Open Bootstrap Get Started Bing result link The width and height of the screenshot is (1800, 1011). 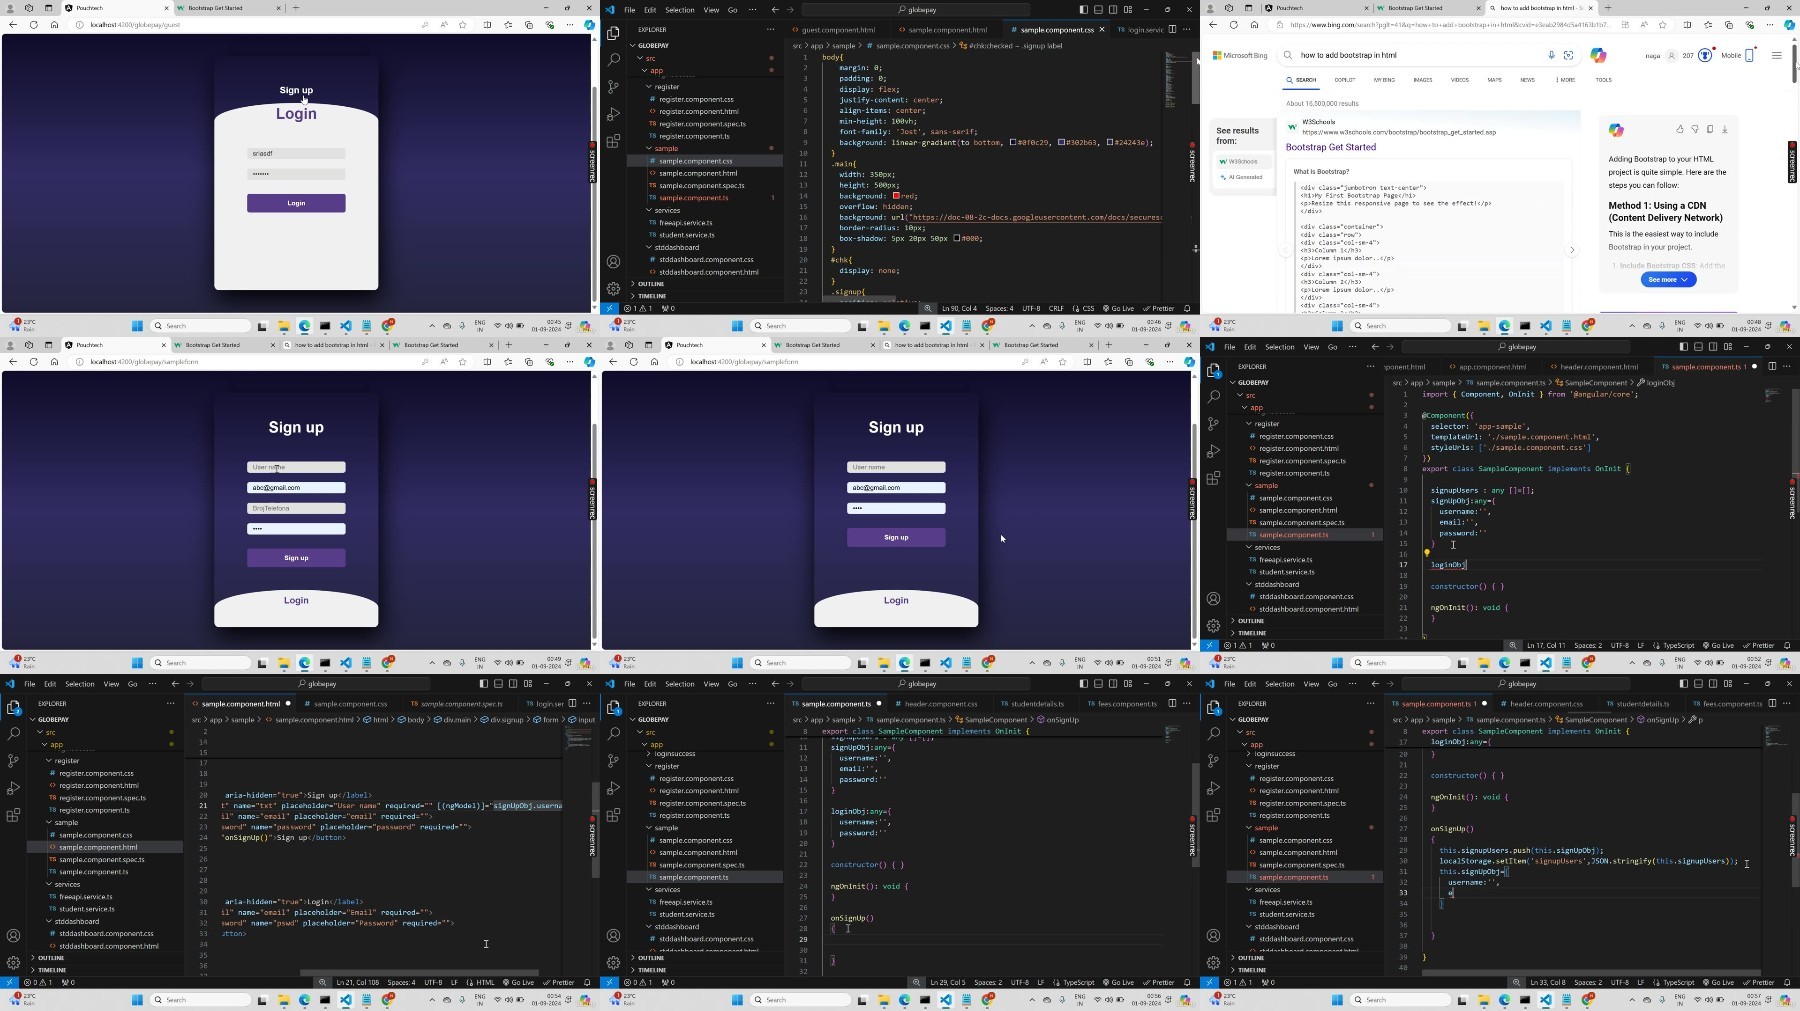tap(1330, 147)
